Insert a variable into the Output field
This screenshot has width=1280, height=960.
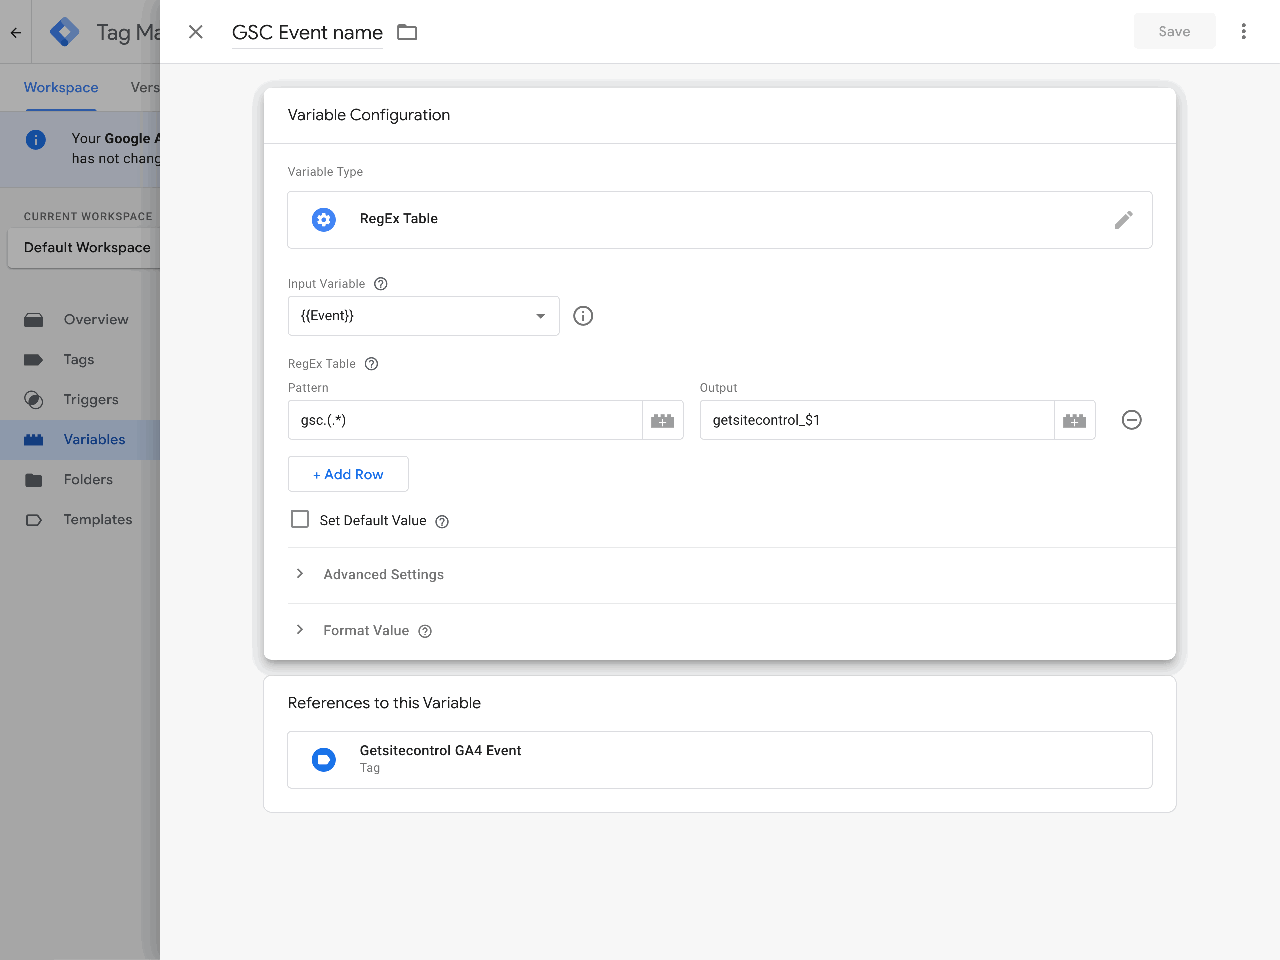1075,420
